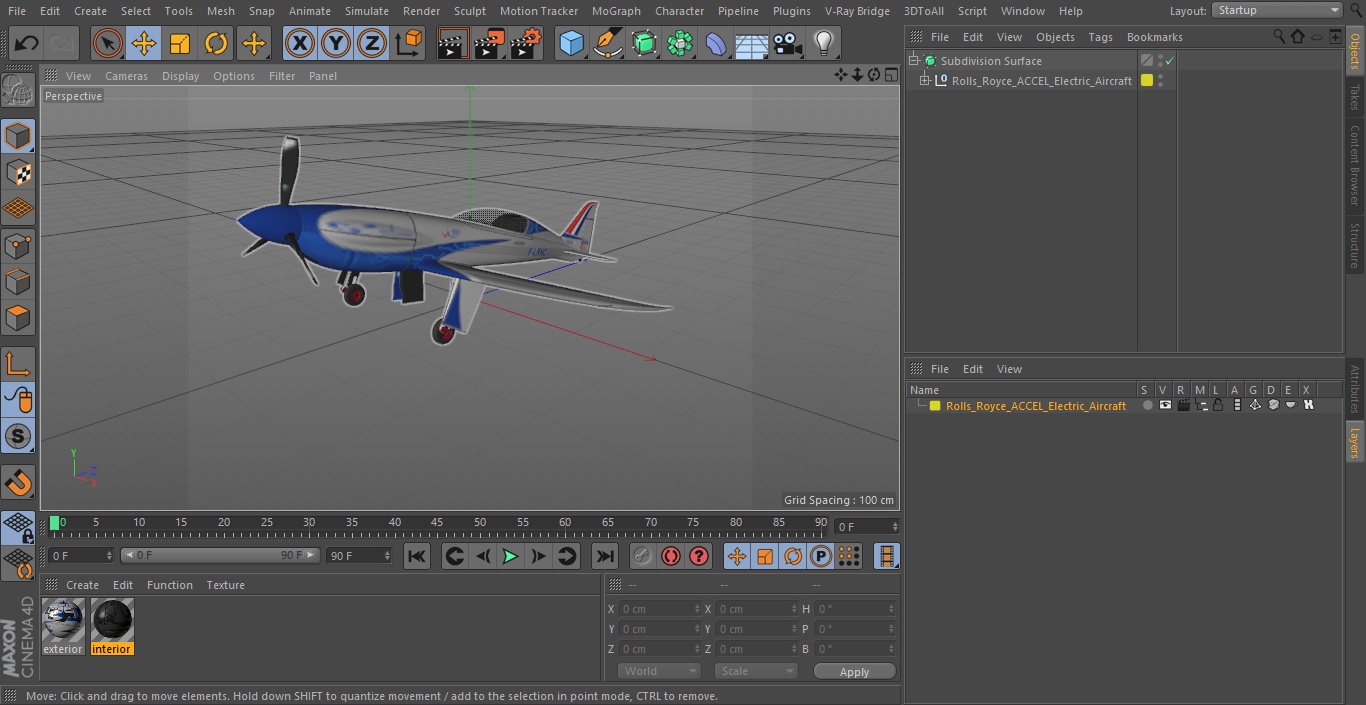The image size is (1366, 705).
Task: Go to start of animation
Action: [417, 556]
